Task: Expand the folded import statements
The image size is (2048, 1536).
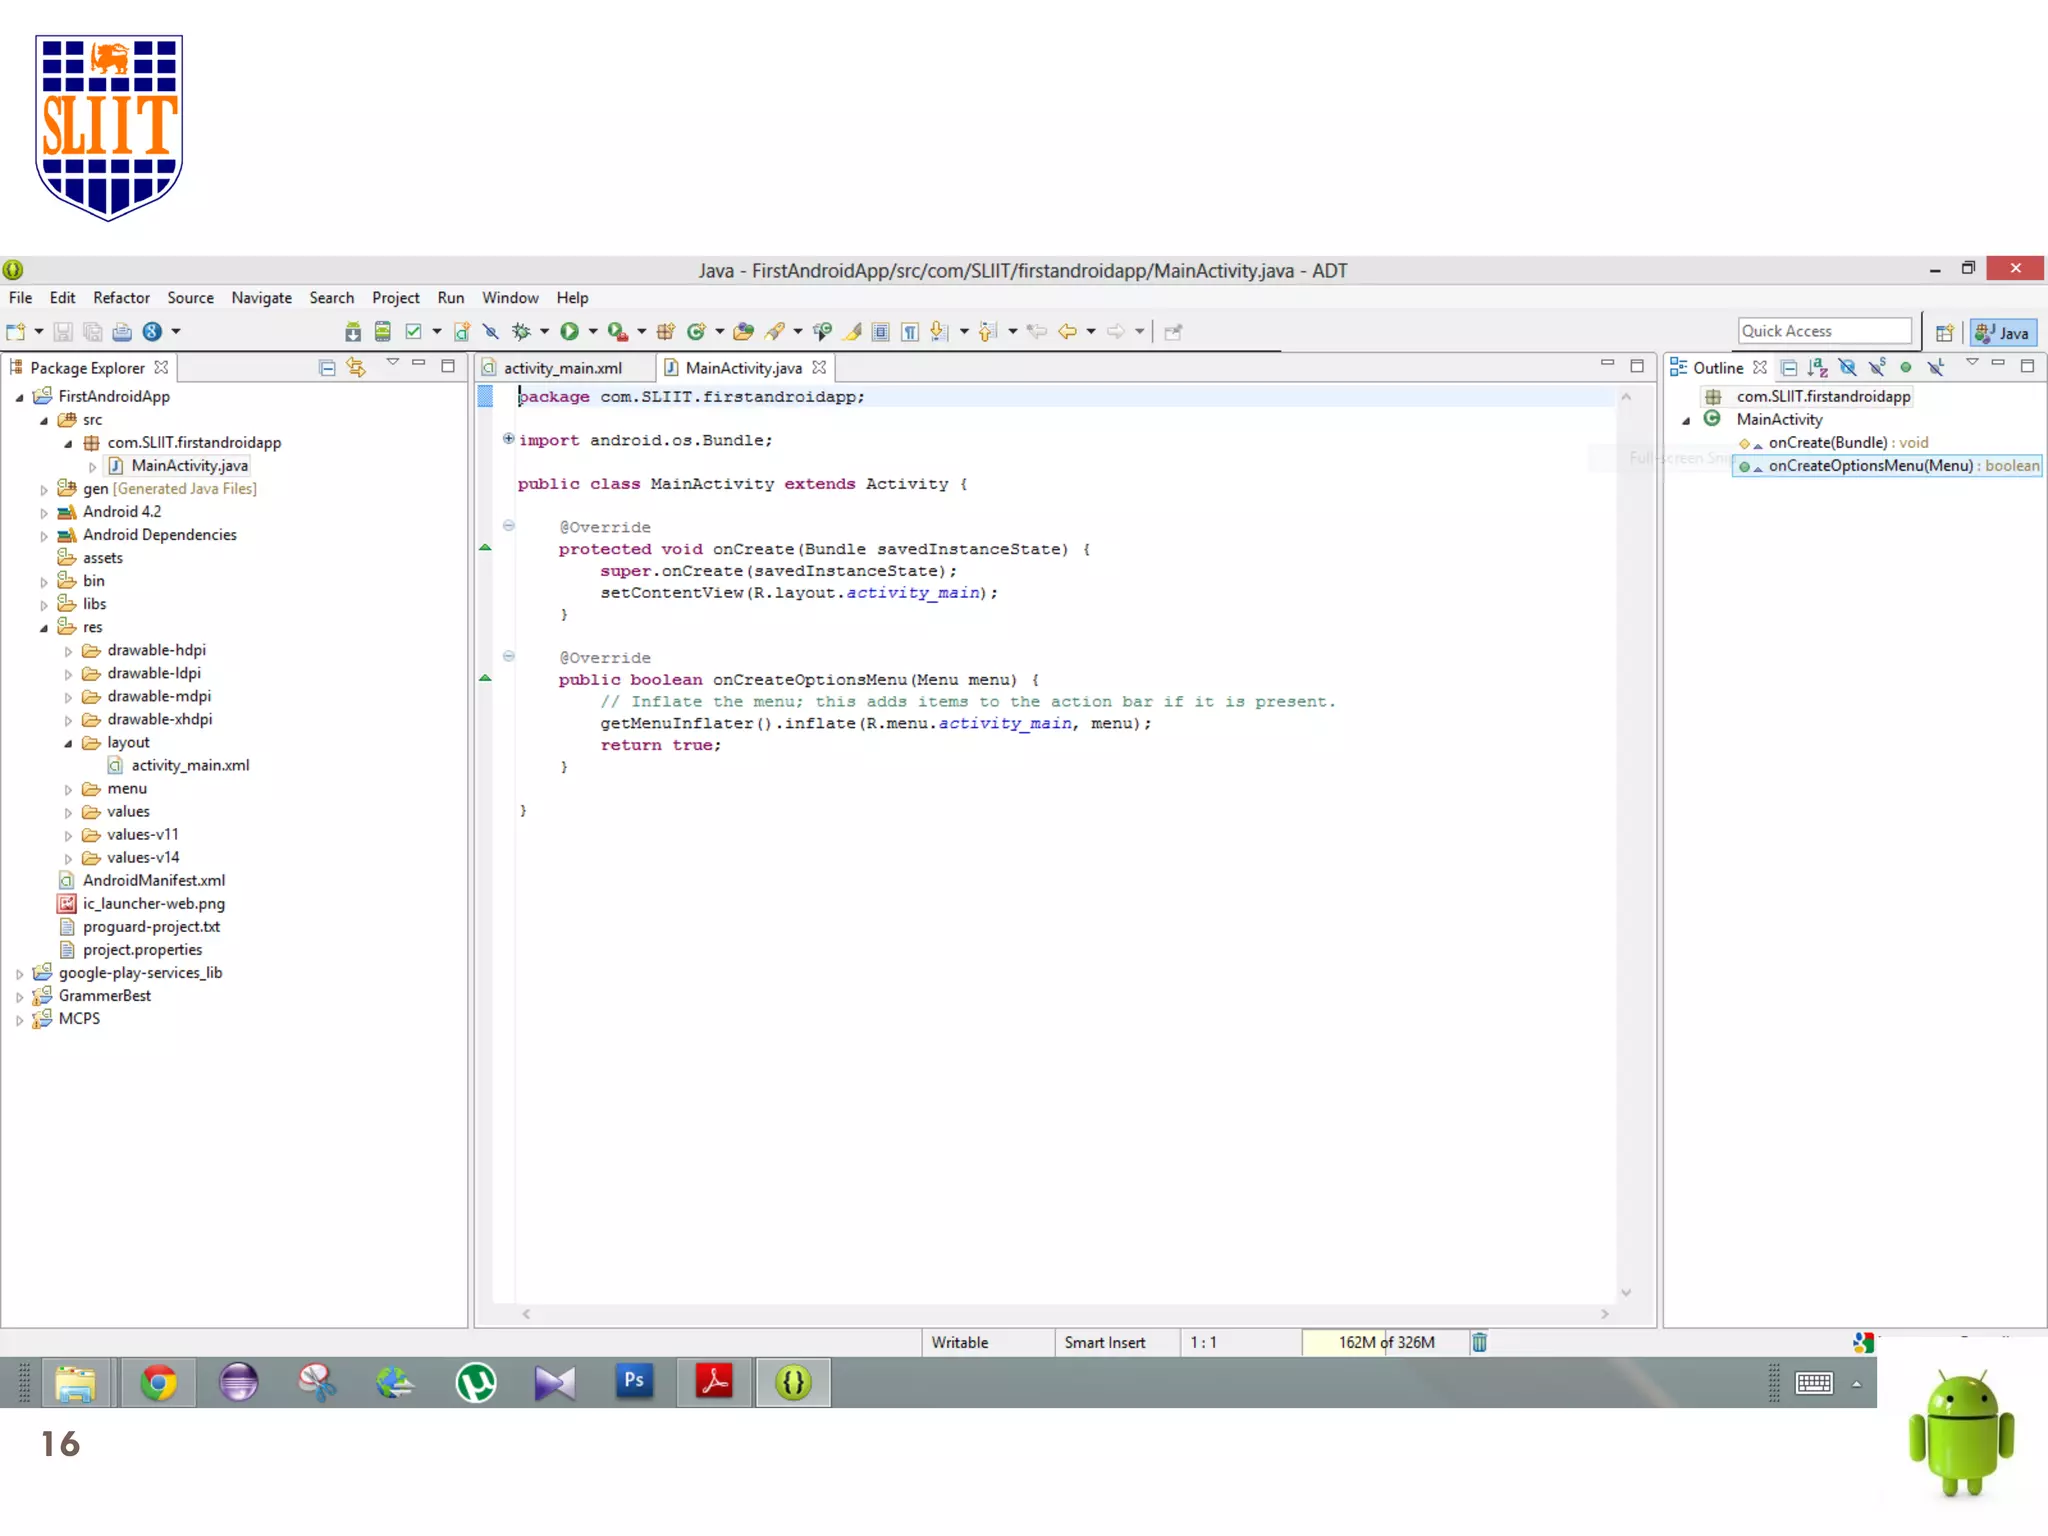Action: tap(508, 439)
